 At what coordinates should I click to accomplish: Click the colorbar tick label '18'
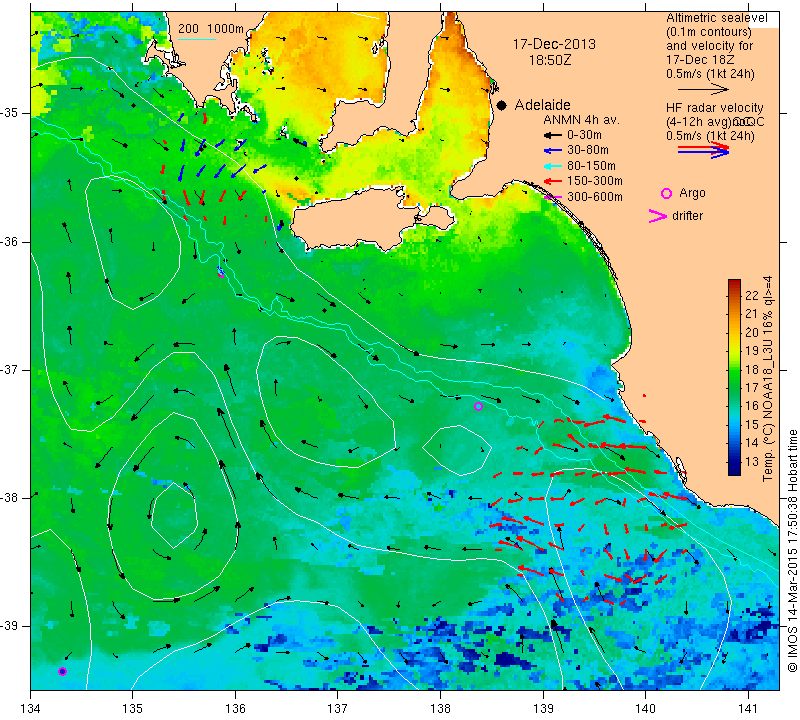click(752, 369)
